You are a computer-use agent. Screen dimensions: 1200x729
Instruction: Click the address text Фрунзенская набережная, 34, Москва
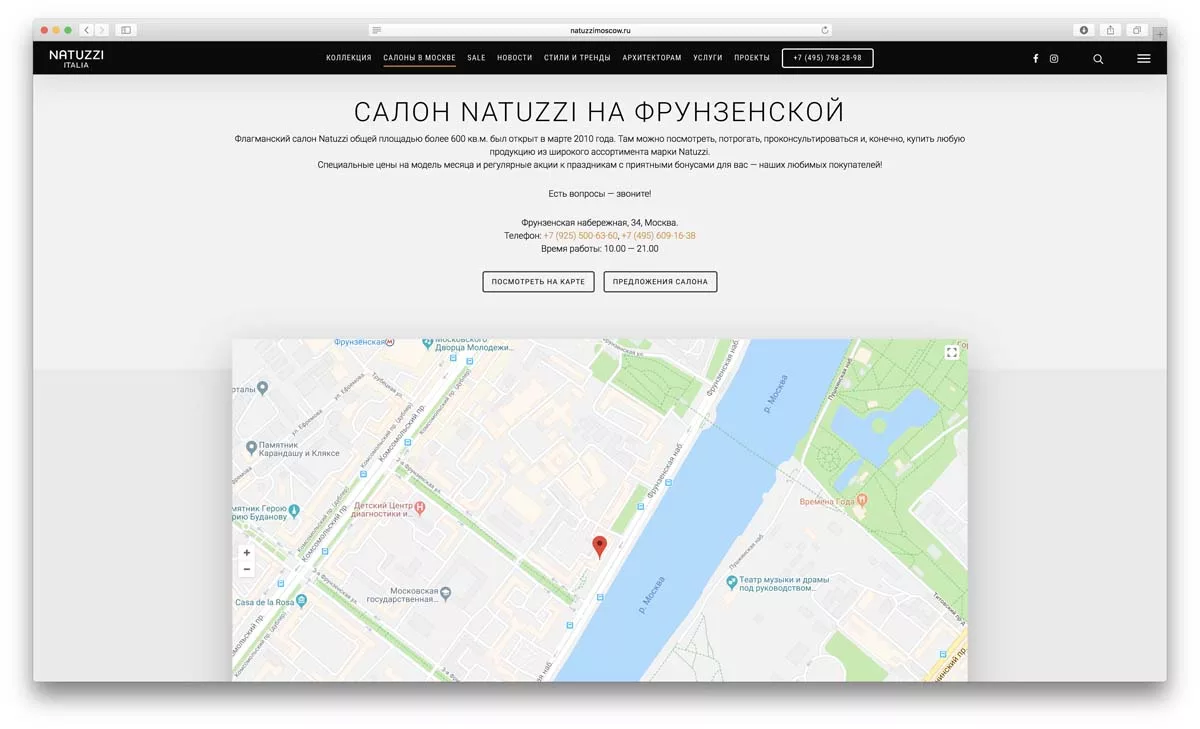(600, 222)
